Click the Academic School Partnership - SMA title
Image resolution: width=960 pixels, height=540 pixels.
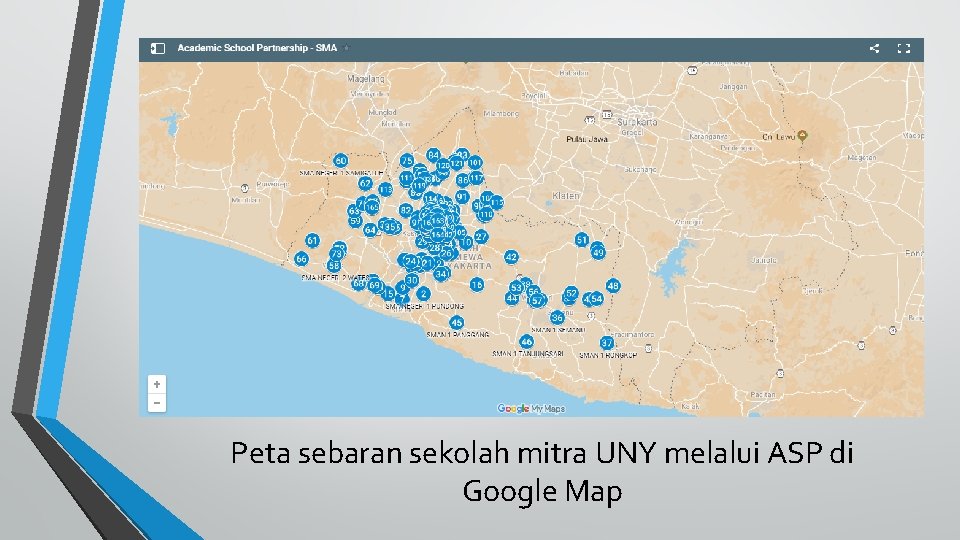pos(257,48)
